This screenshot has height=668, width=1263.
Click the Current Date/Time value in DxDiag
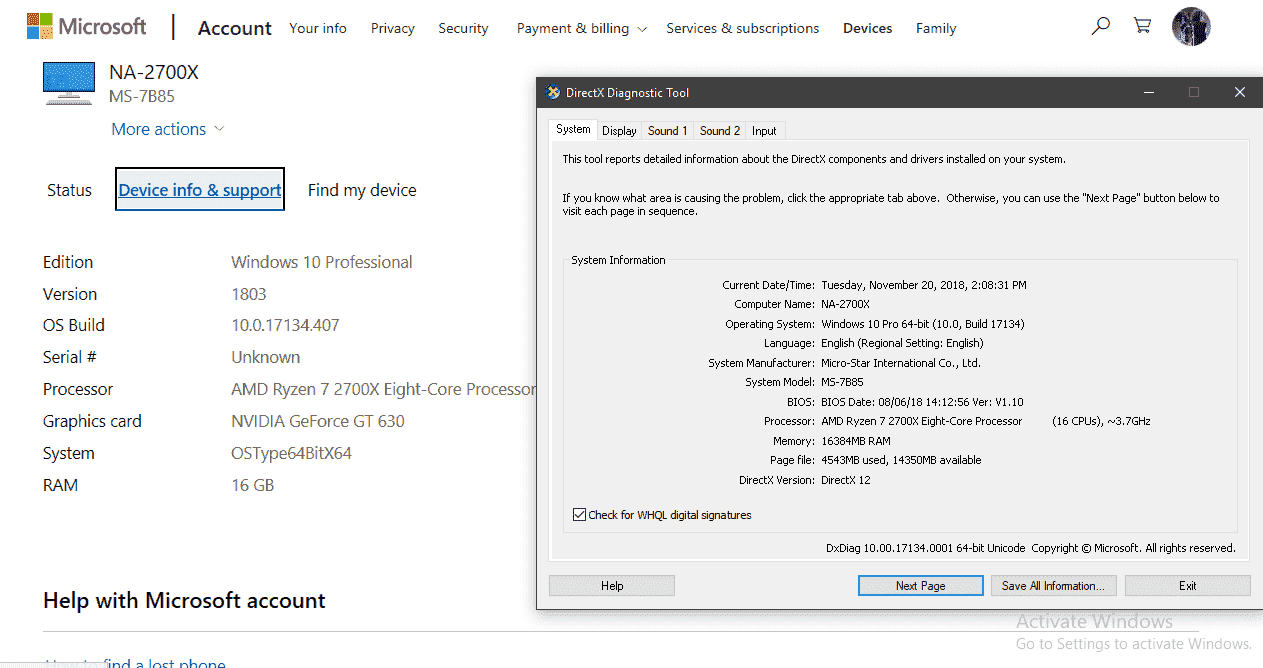tap(924, 285)
